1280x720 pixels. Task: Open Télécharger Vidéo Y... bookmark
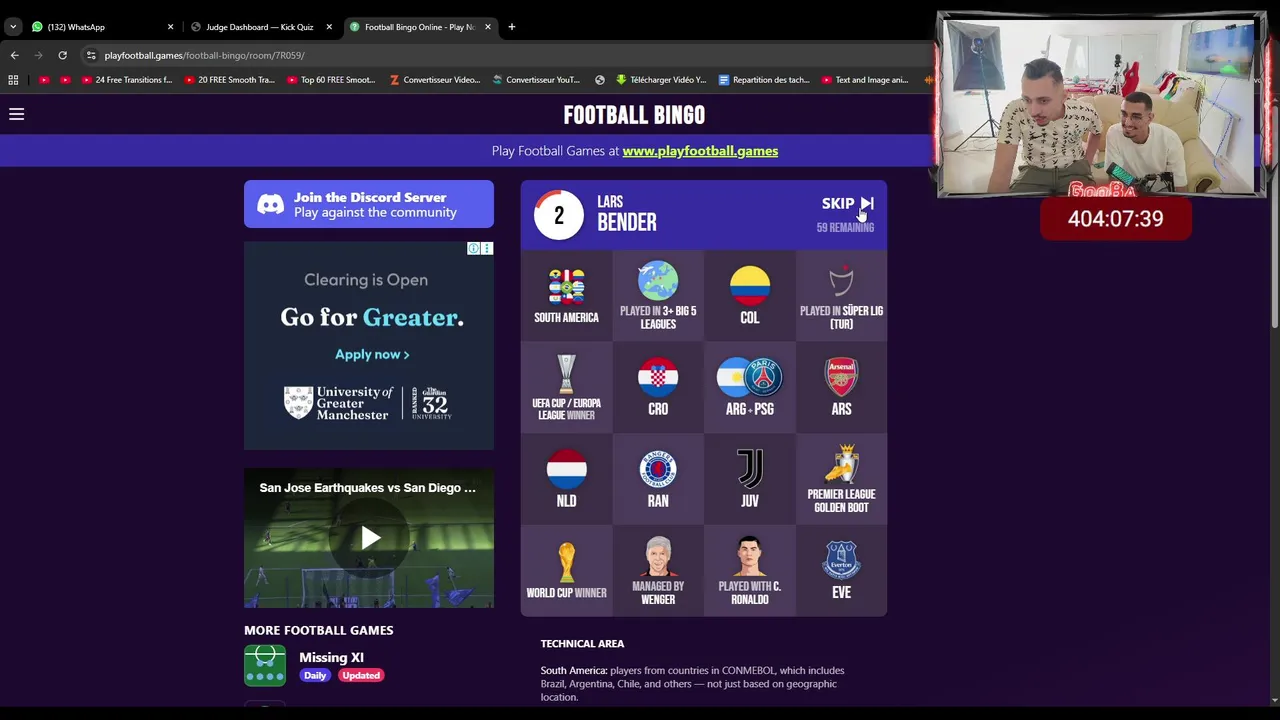[661, 80]
